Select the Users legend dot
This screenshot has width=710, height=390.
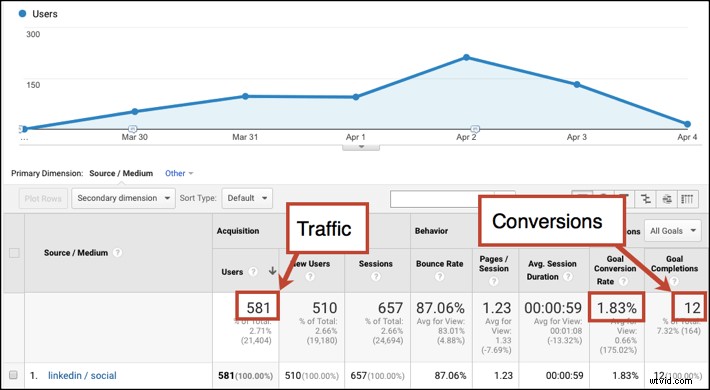click(22, 14)
